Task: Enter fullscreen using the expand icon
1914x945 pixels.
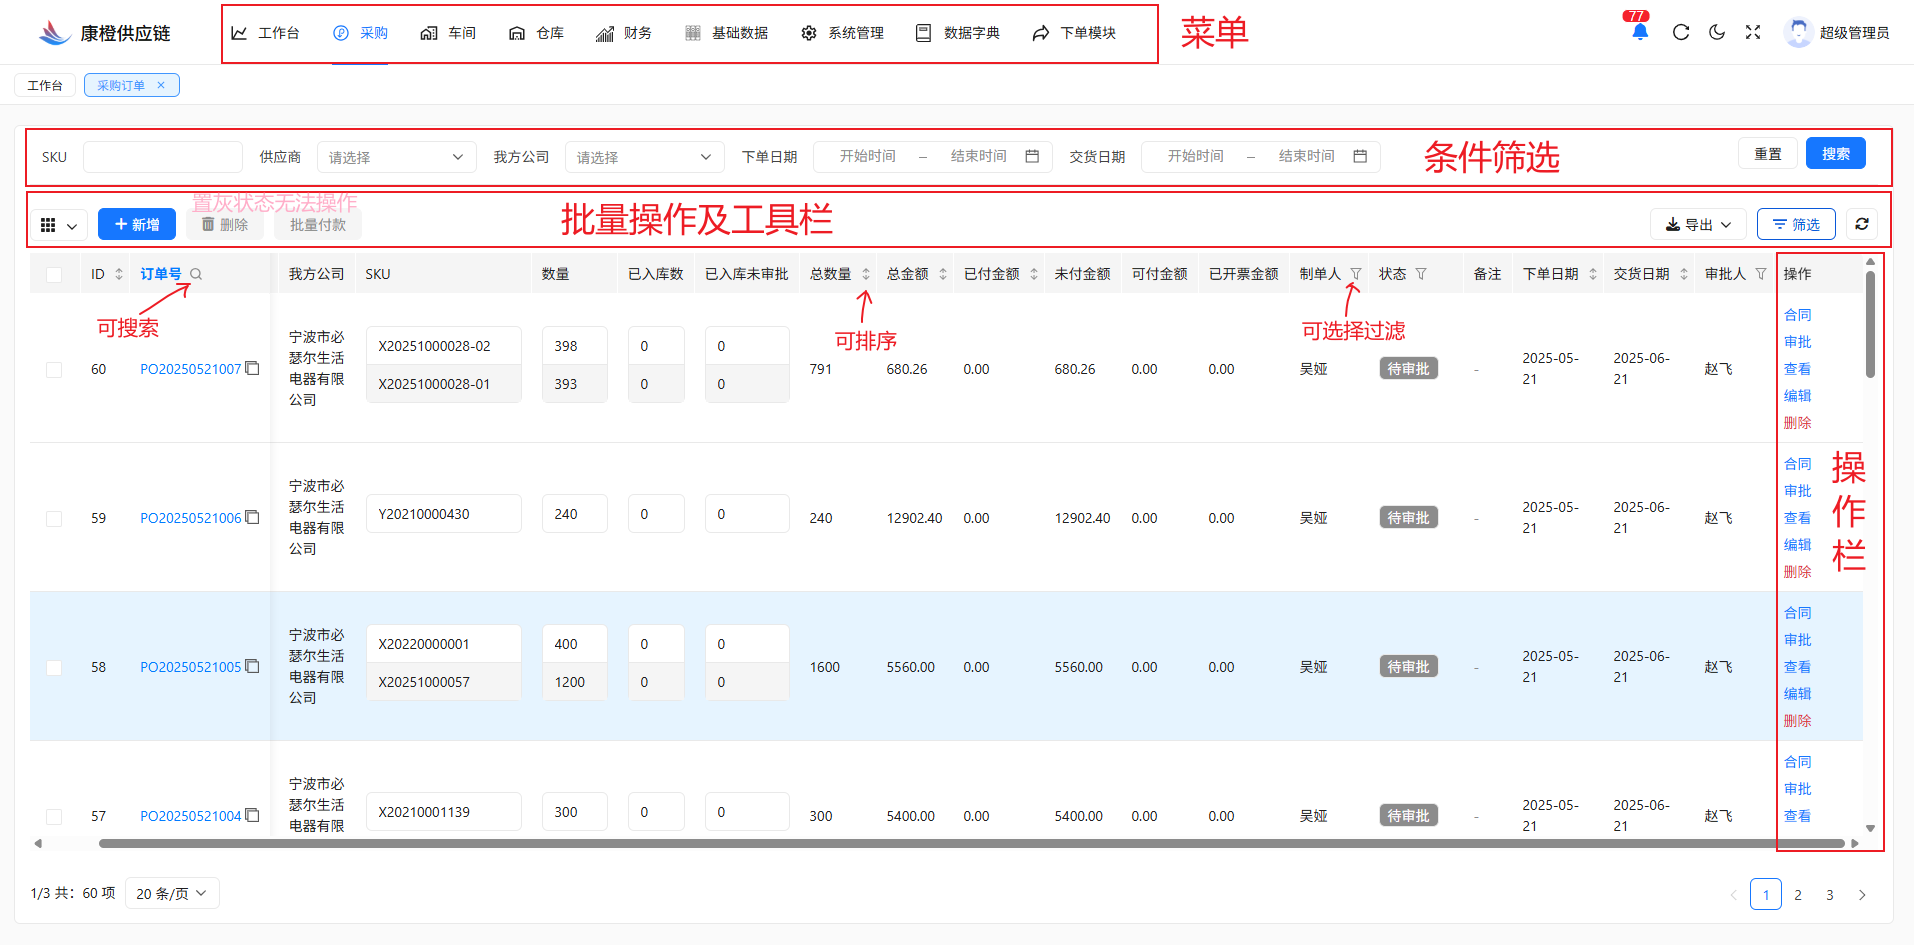Action: (1753, 31)
